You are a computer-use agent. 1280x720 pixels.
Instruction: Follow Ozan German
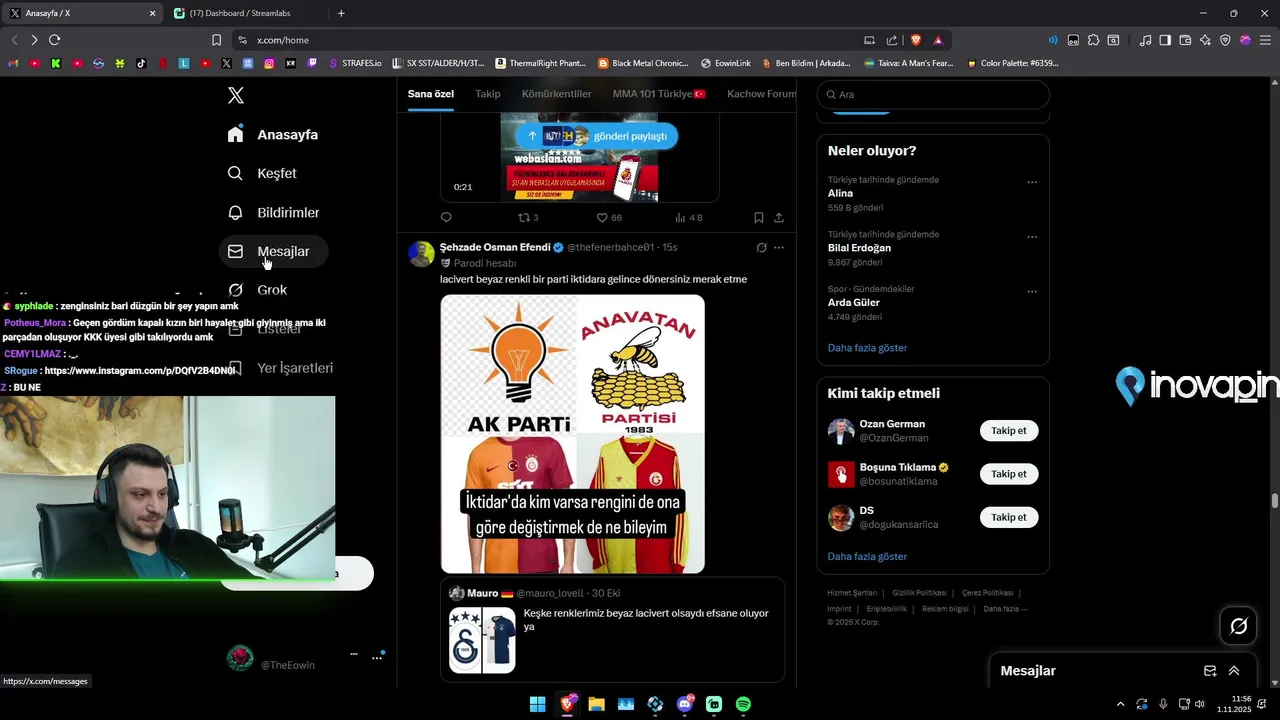click(x=1009, y=431)
